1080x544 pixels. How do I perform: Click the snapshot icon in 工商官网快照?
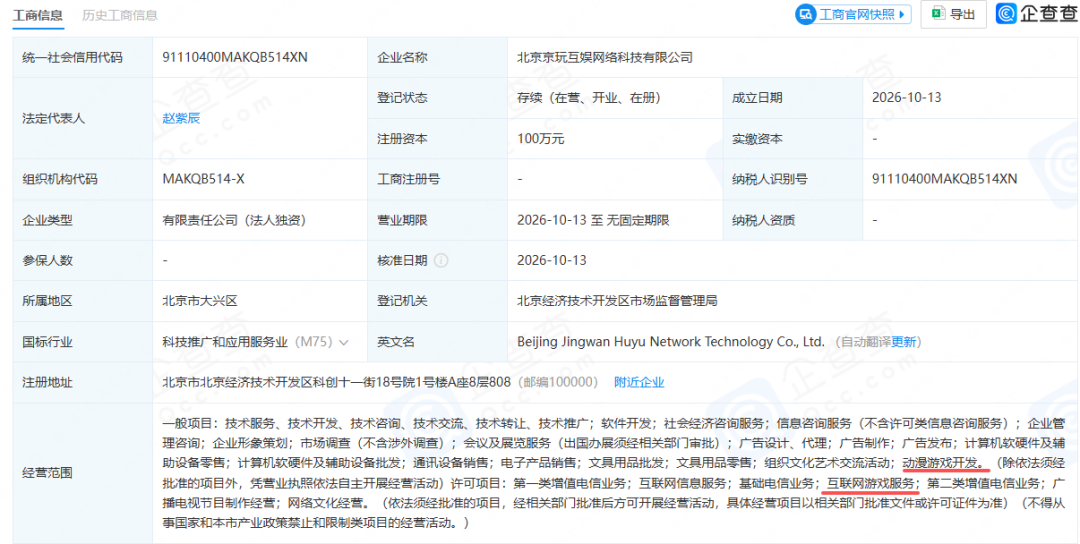click(807, 14)
